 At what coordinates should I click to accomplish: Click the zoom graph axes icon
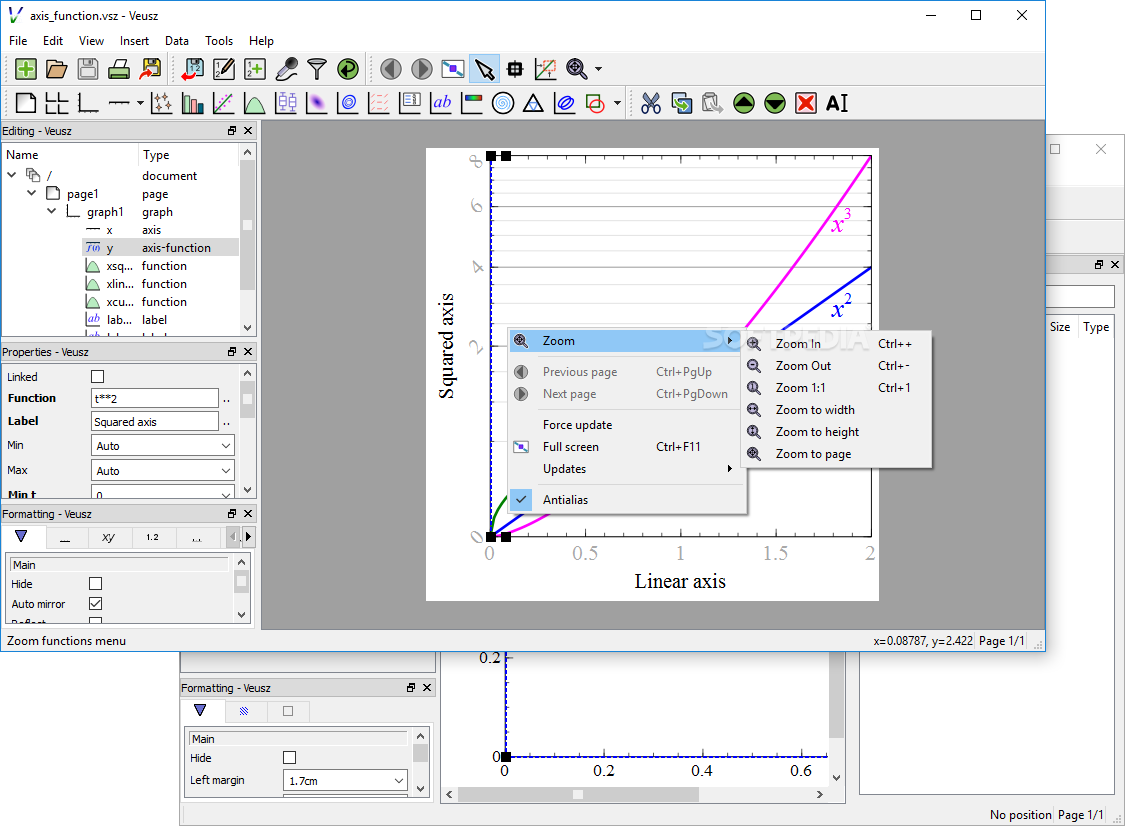coord(545,69)
